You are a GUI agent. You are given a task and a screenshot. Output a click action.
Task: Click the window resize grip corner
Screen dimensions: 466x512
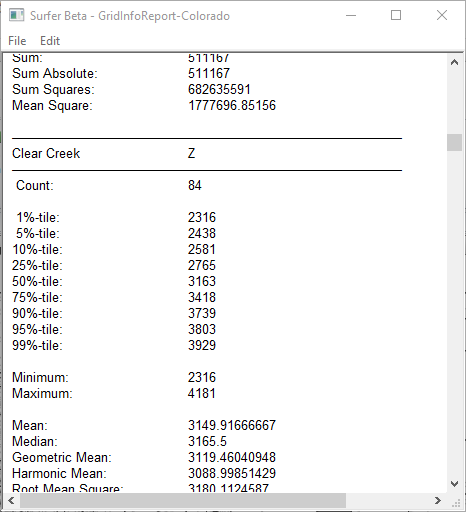[x=456, y=502]
